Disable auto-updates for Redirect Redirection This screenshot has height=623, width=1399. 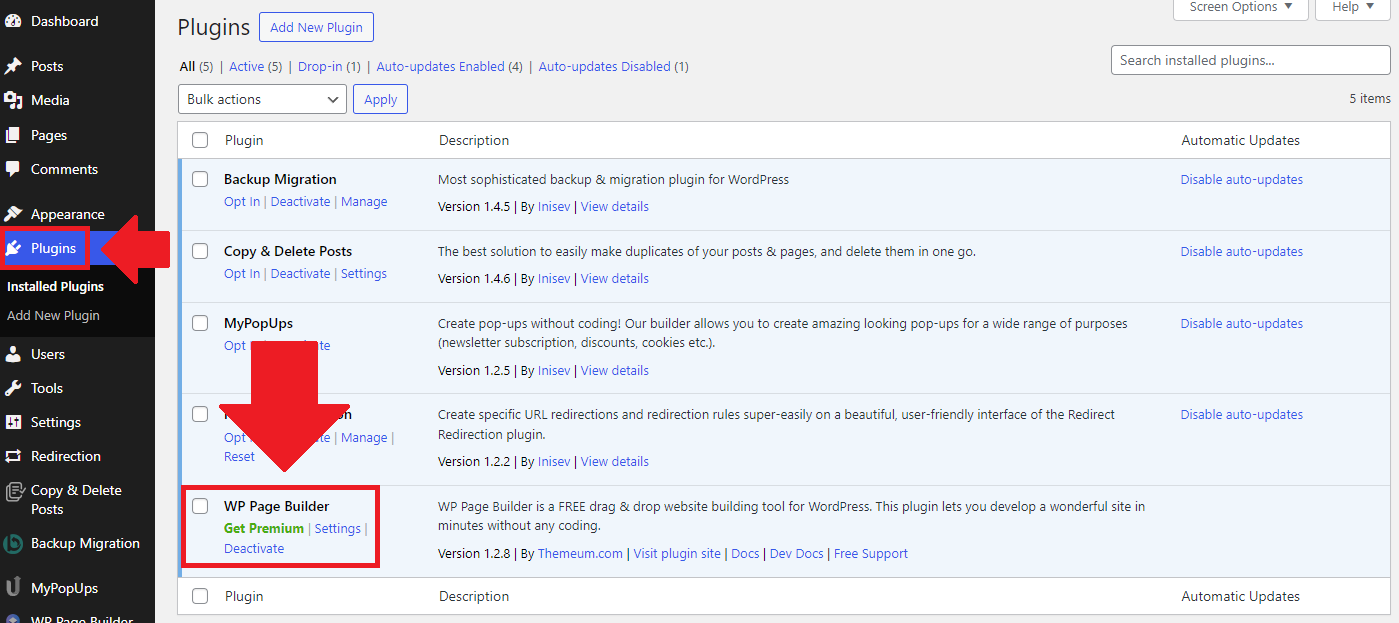point(1242,415)
